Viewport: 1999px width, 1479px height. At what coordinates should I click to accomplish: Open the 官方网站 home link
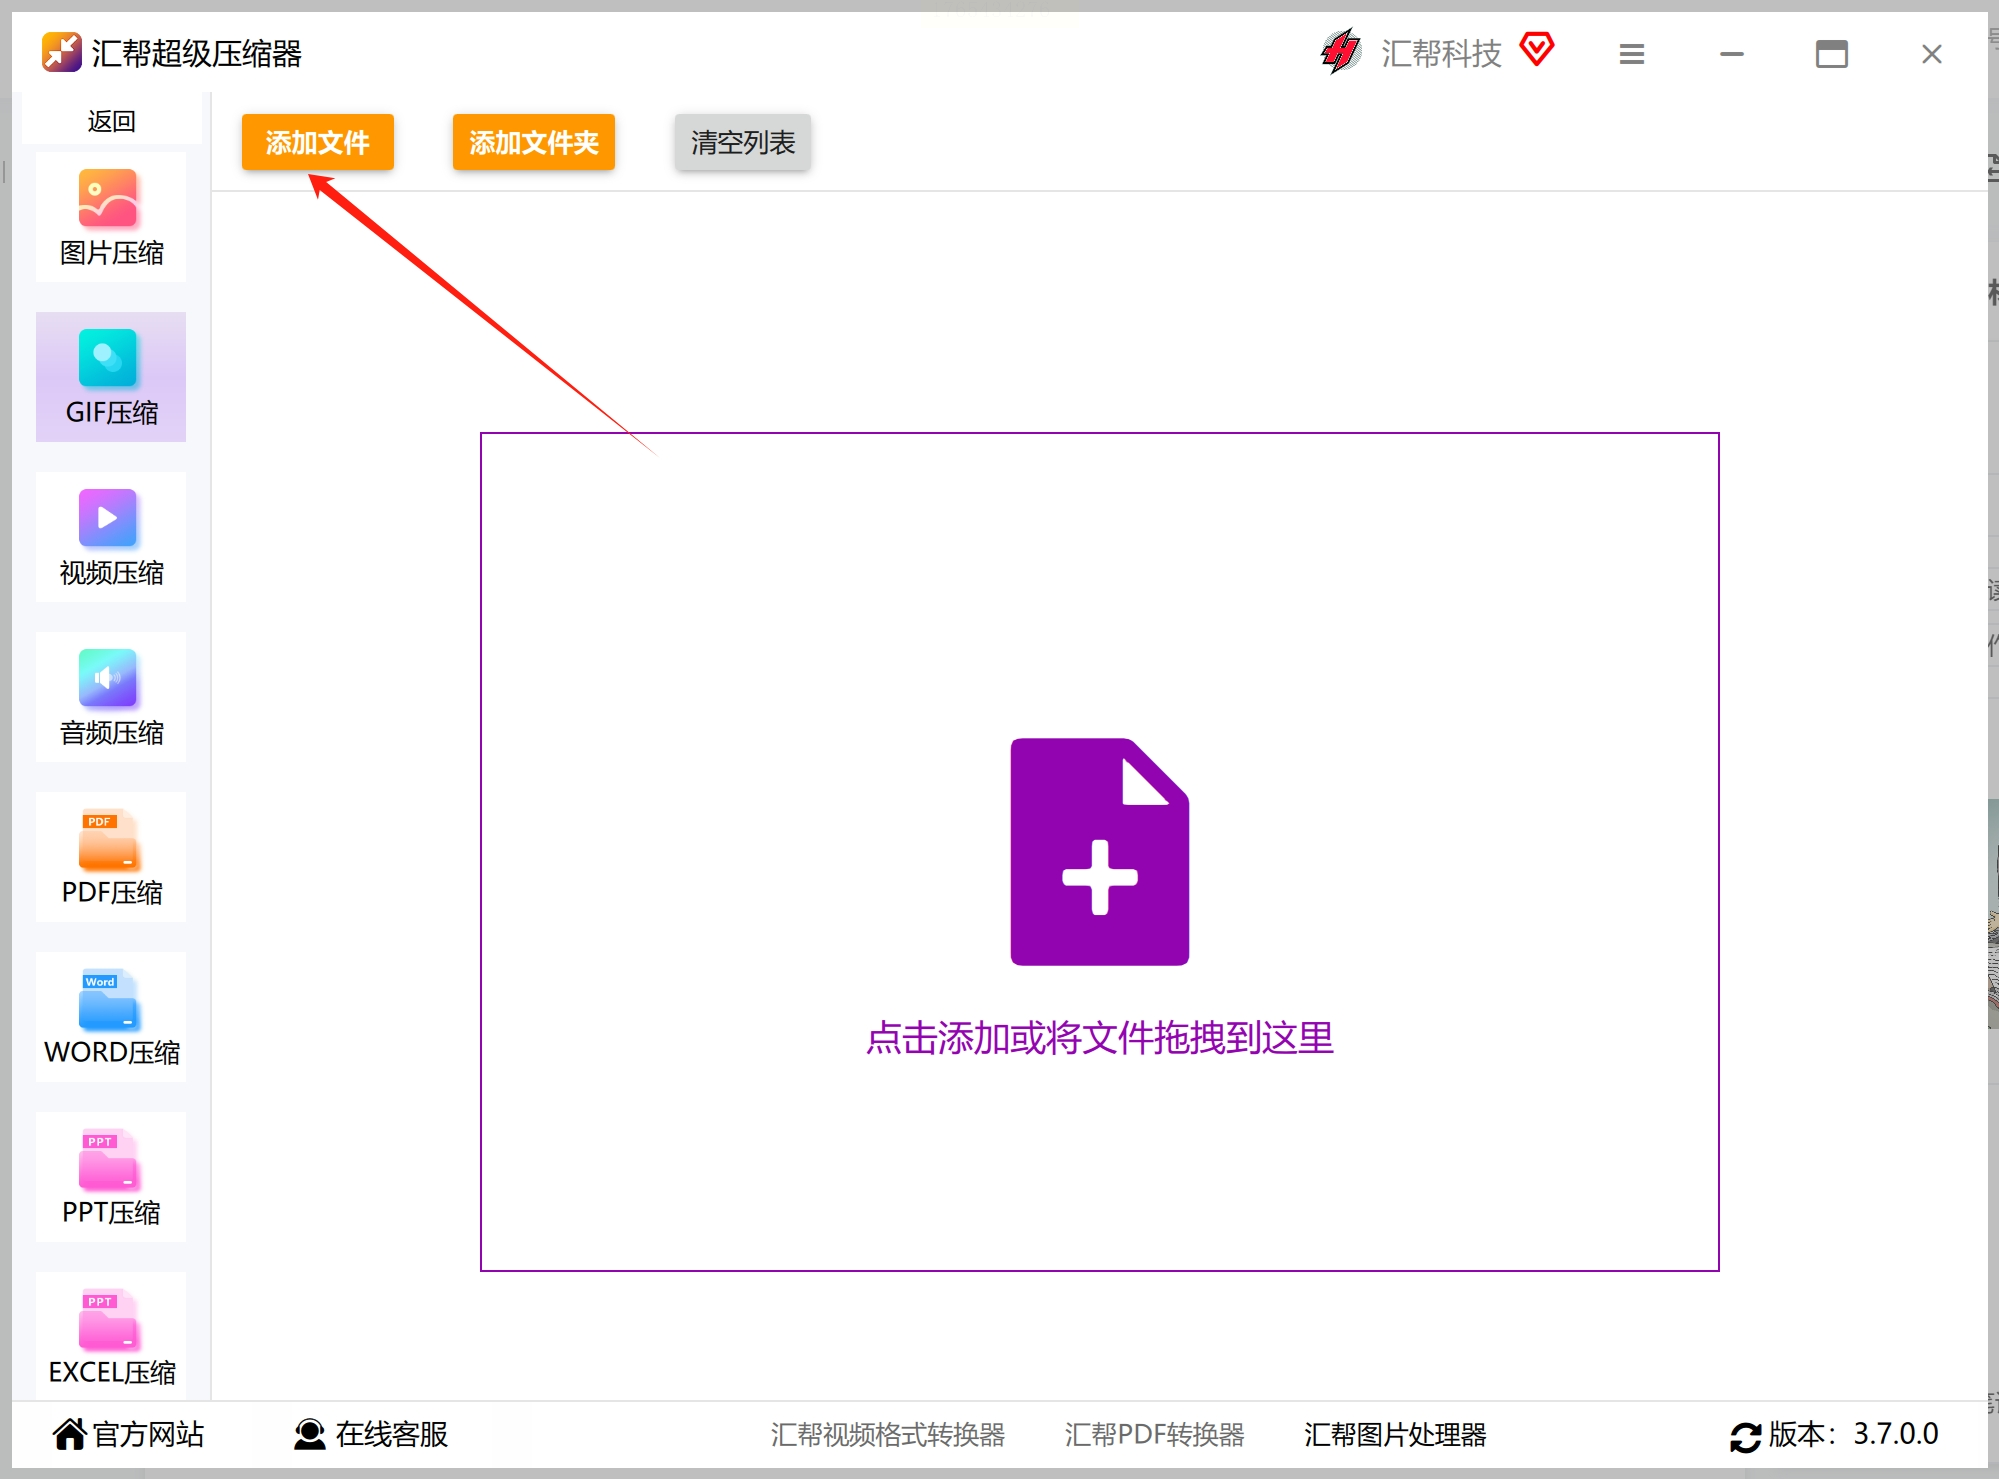[x=129, y=1434]
